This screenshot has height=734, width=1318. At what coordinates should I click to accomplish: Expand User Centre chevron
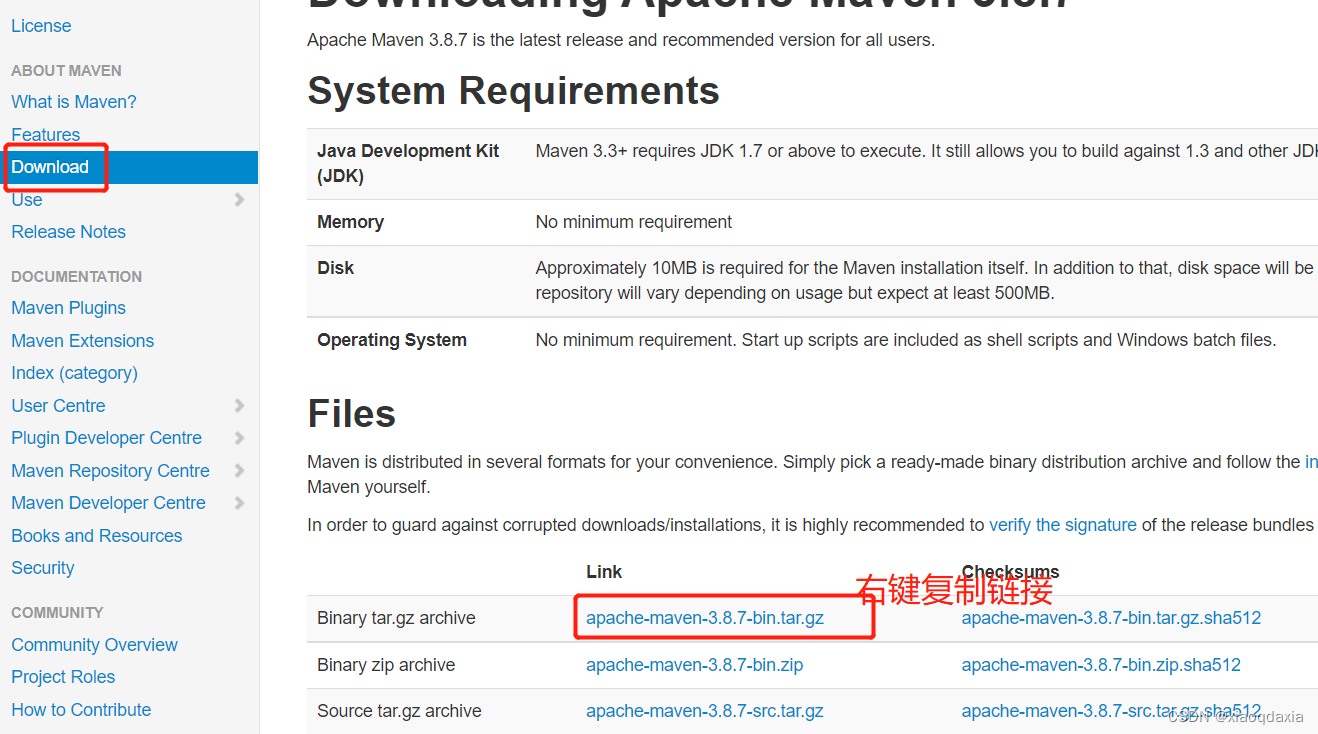click(239, 405)
